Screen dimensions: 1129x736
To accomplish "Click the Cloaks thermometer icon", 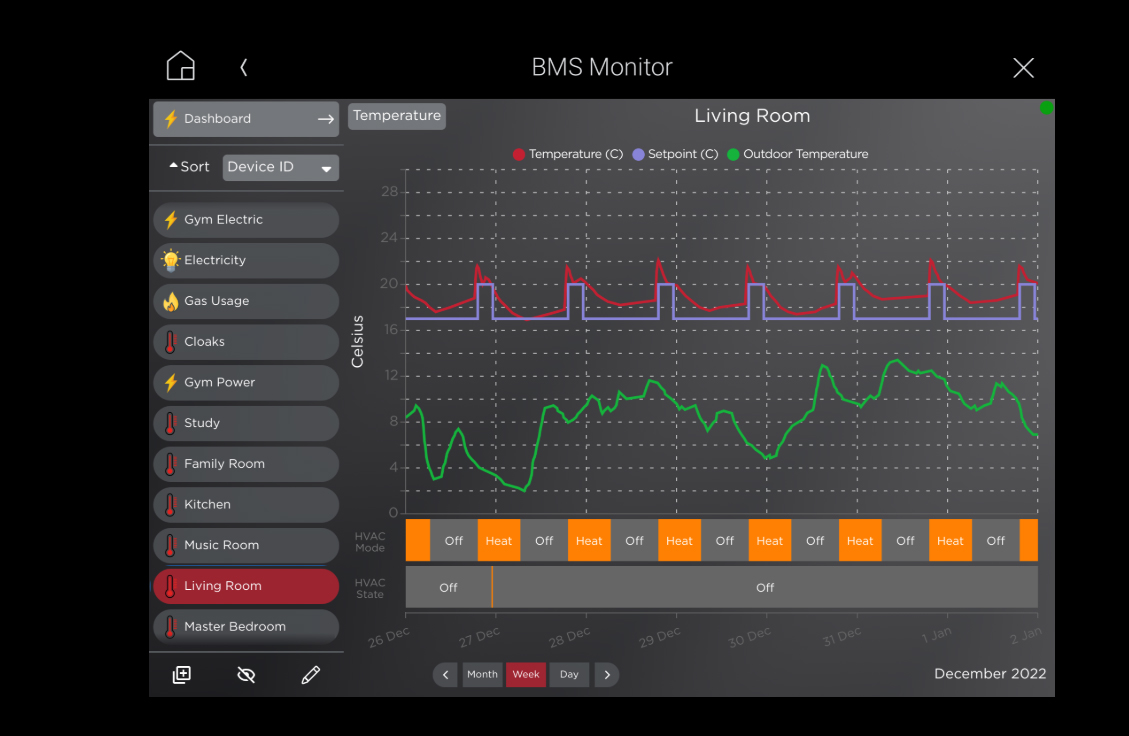I will click(x=171, y=342).
